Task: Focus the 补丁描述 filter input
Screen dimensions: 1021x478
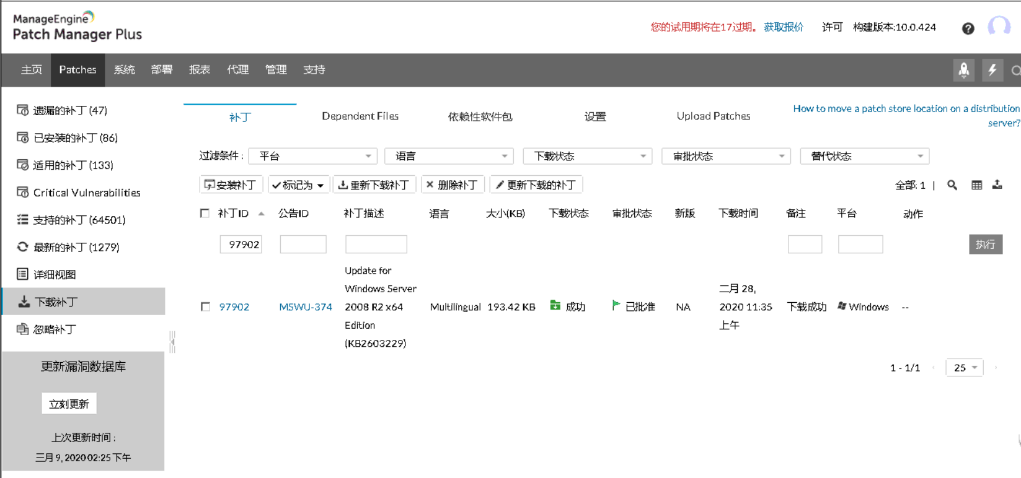Action: [x=376, y=245]
